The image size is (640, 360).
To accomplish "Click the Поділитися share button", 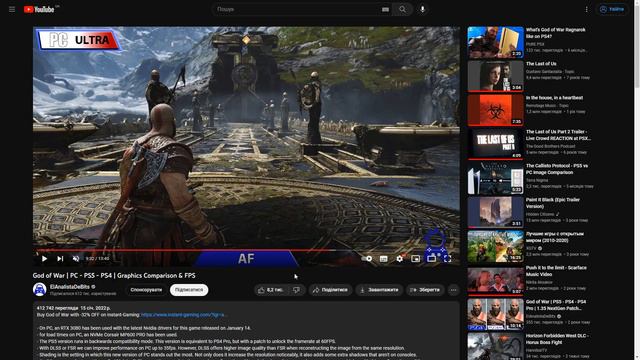I will (330, 290).
